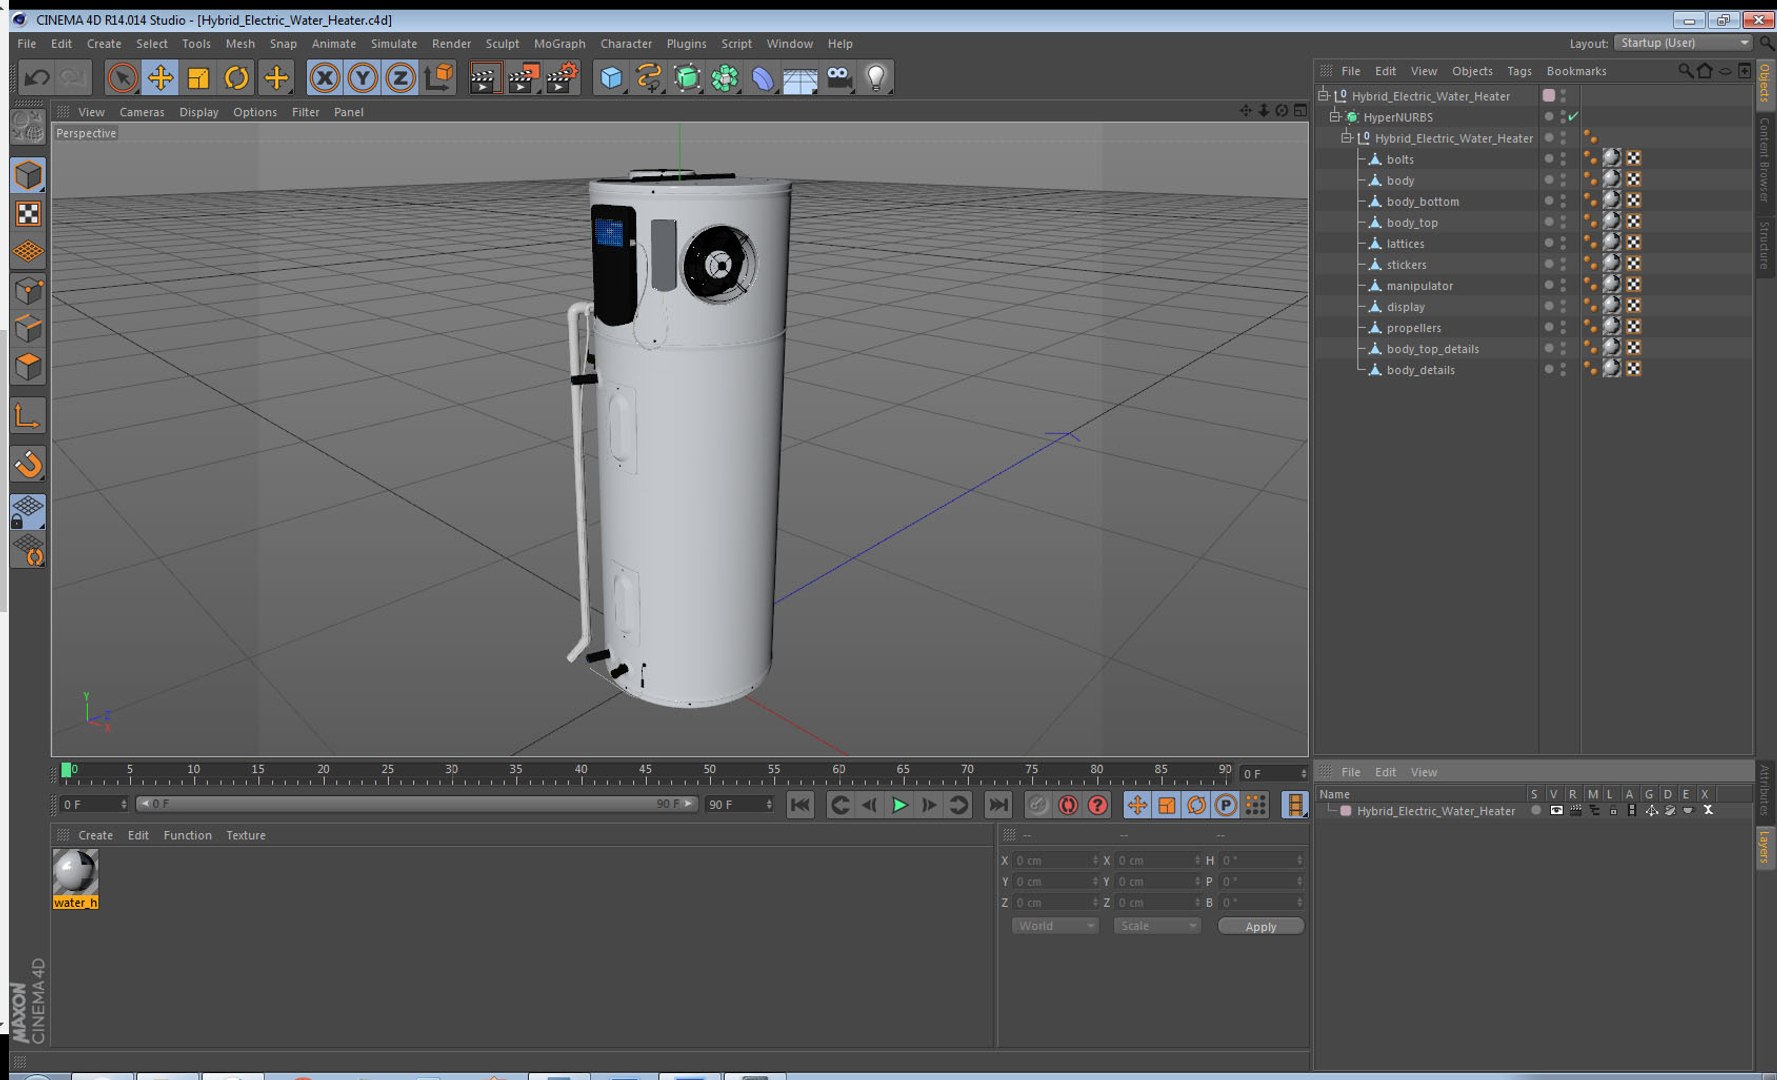Activate the Move tool in toolbar

point(160,77)
